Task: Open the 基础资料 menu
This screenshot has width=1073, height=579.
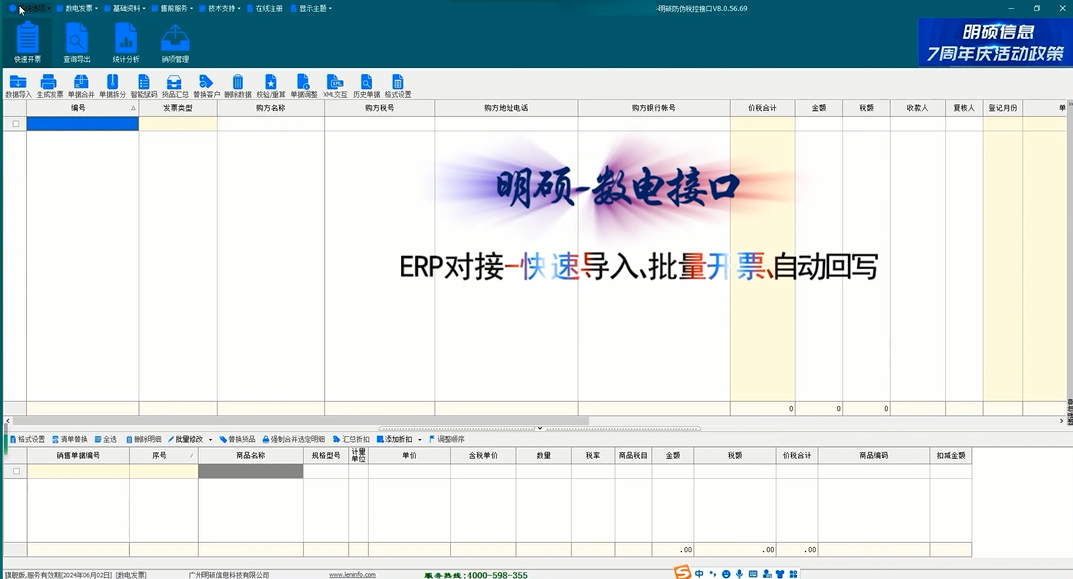Action: pos(125,8)
